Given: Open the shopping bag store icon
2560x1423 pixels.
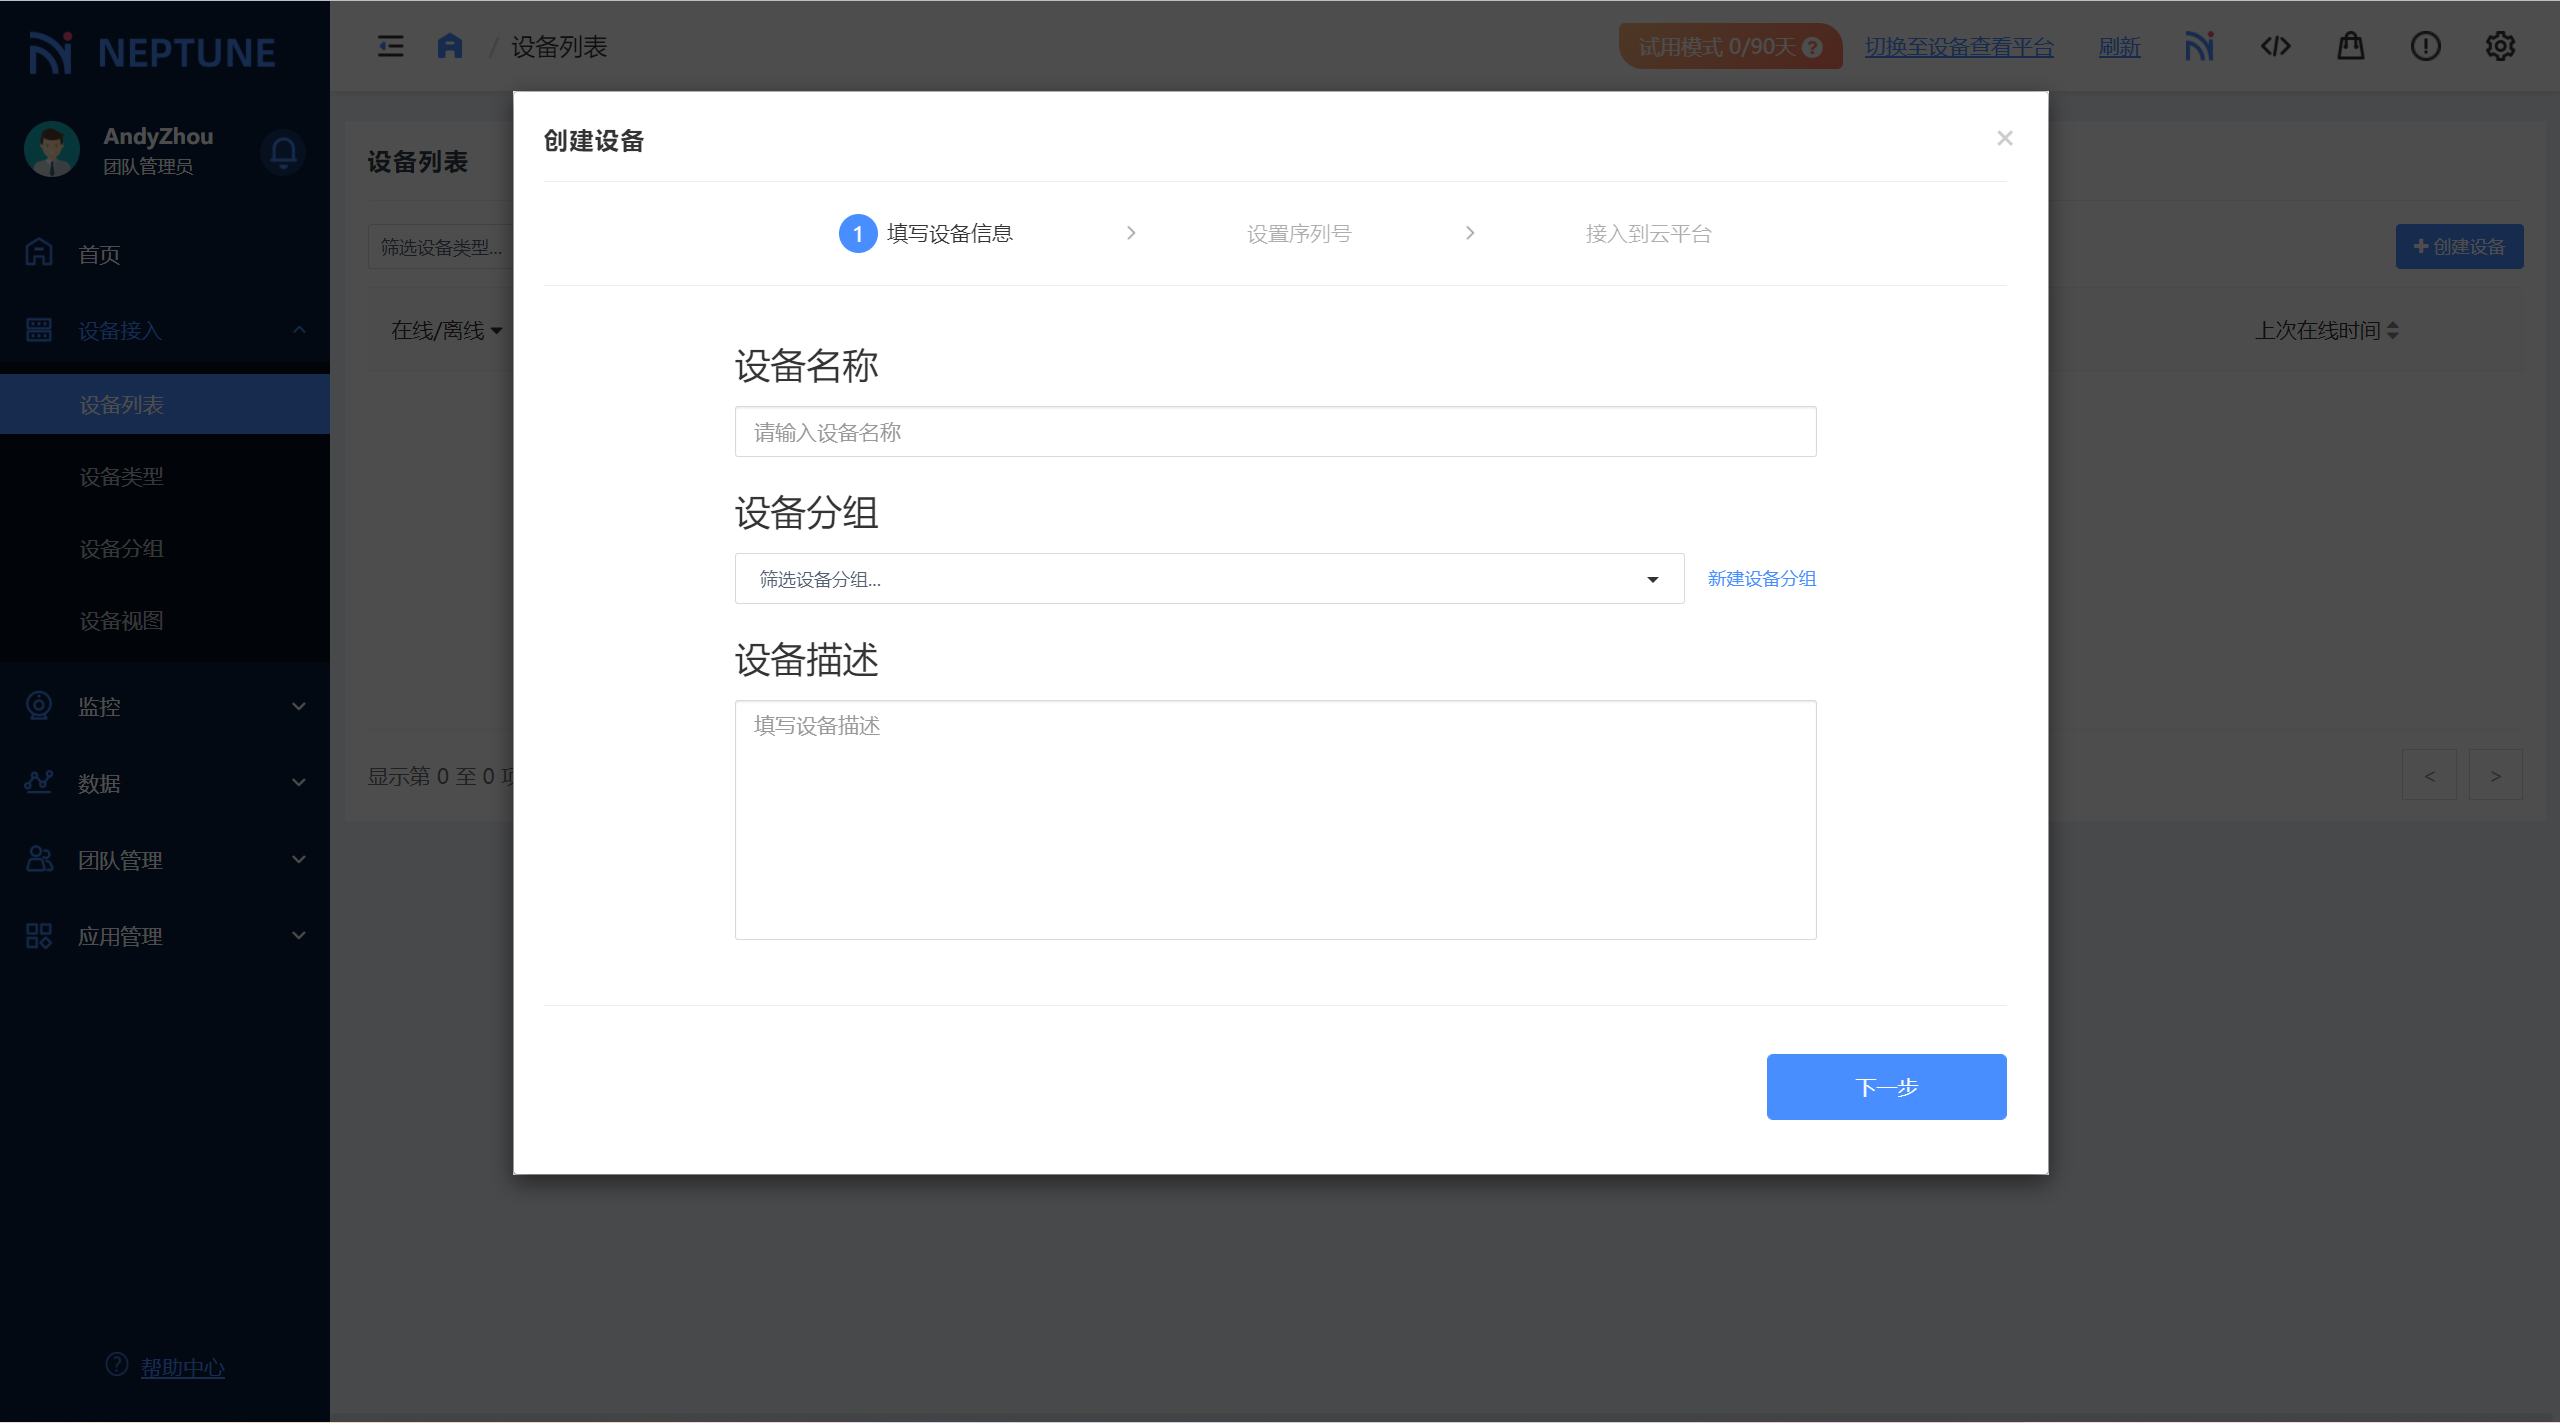Looking at the screenshot, I should (x=2350, y=46).
